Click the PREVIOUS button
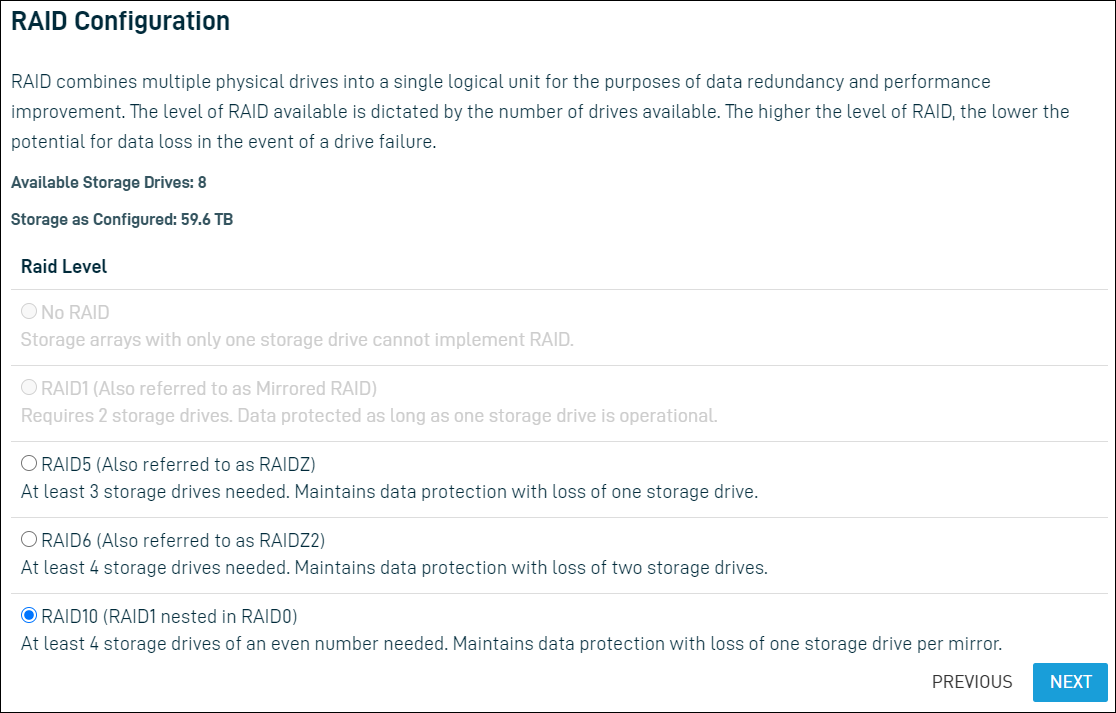 (x=971, y=682)
